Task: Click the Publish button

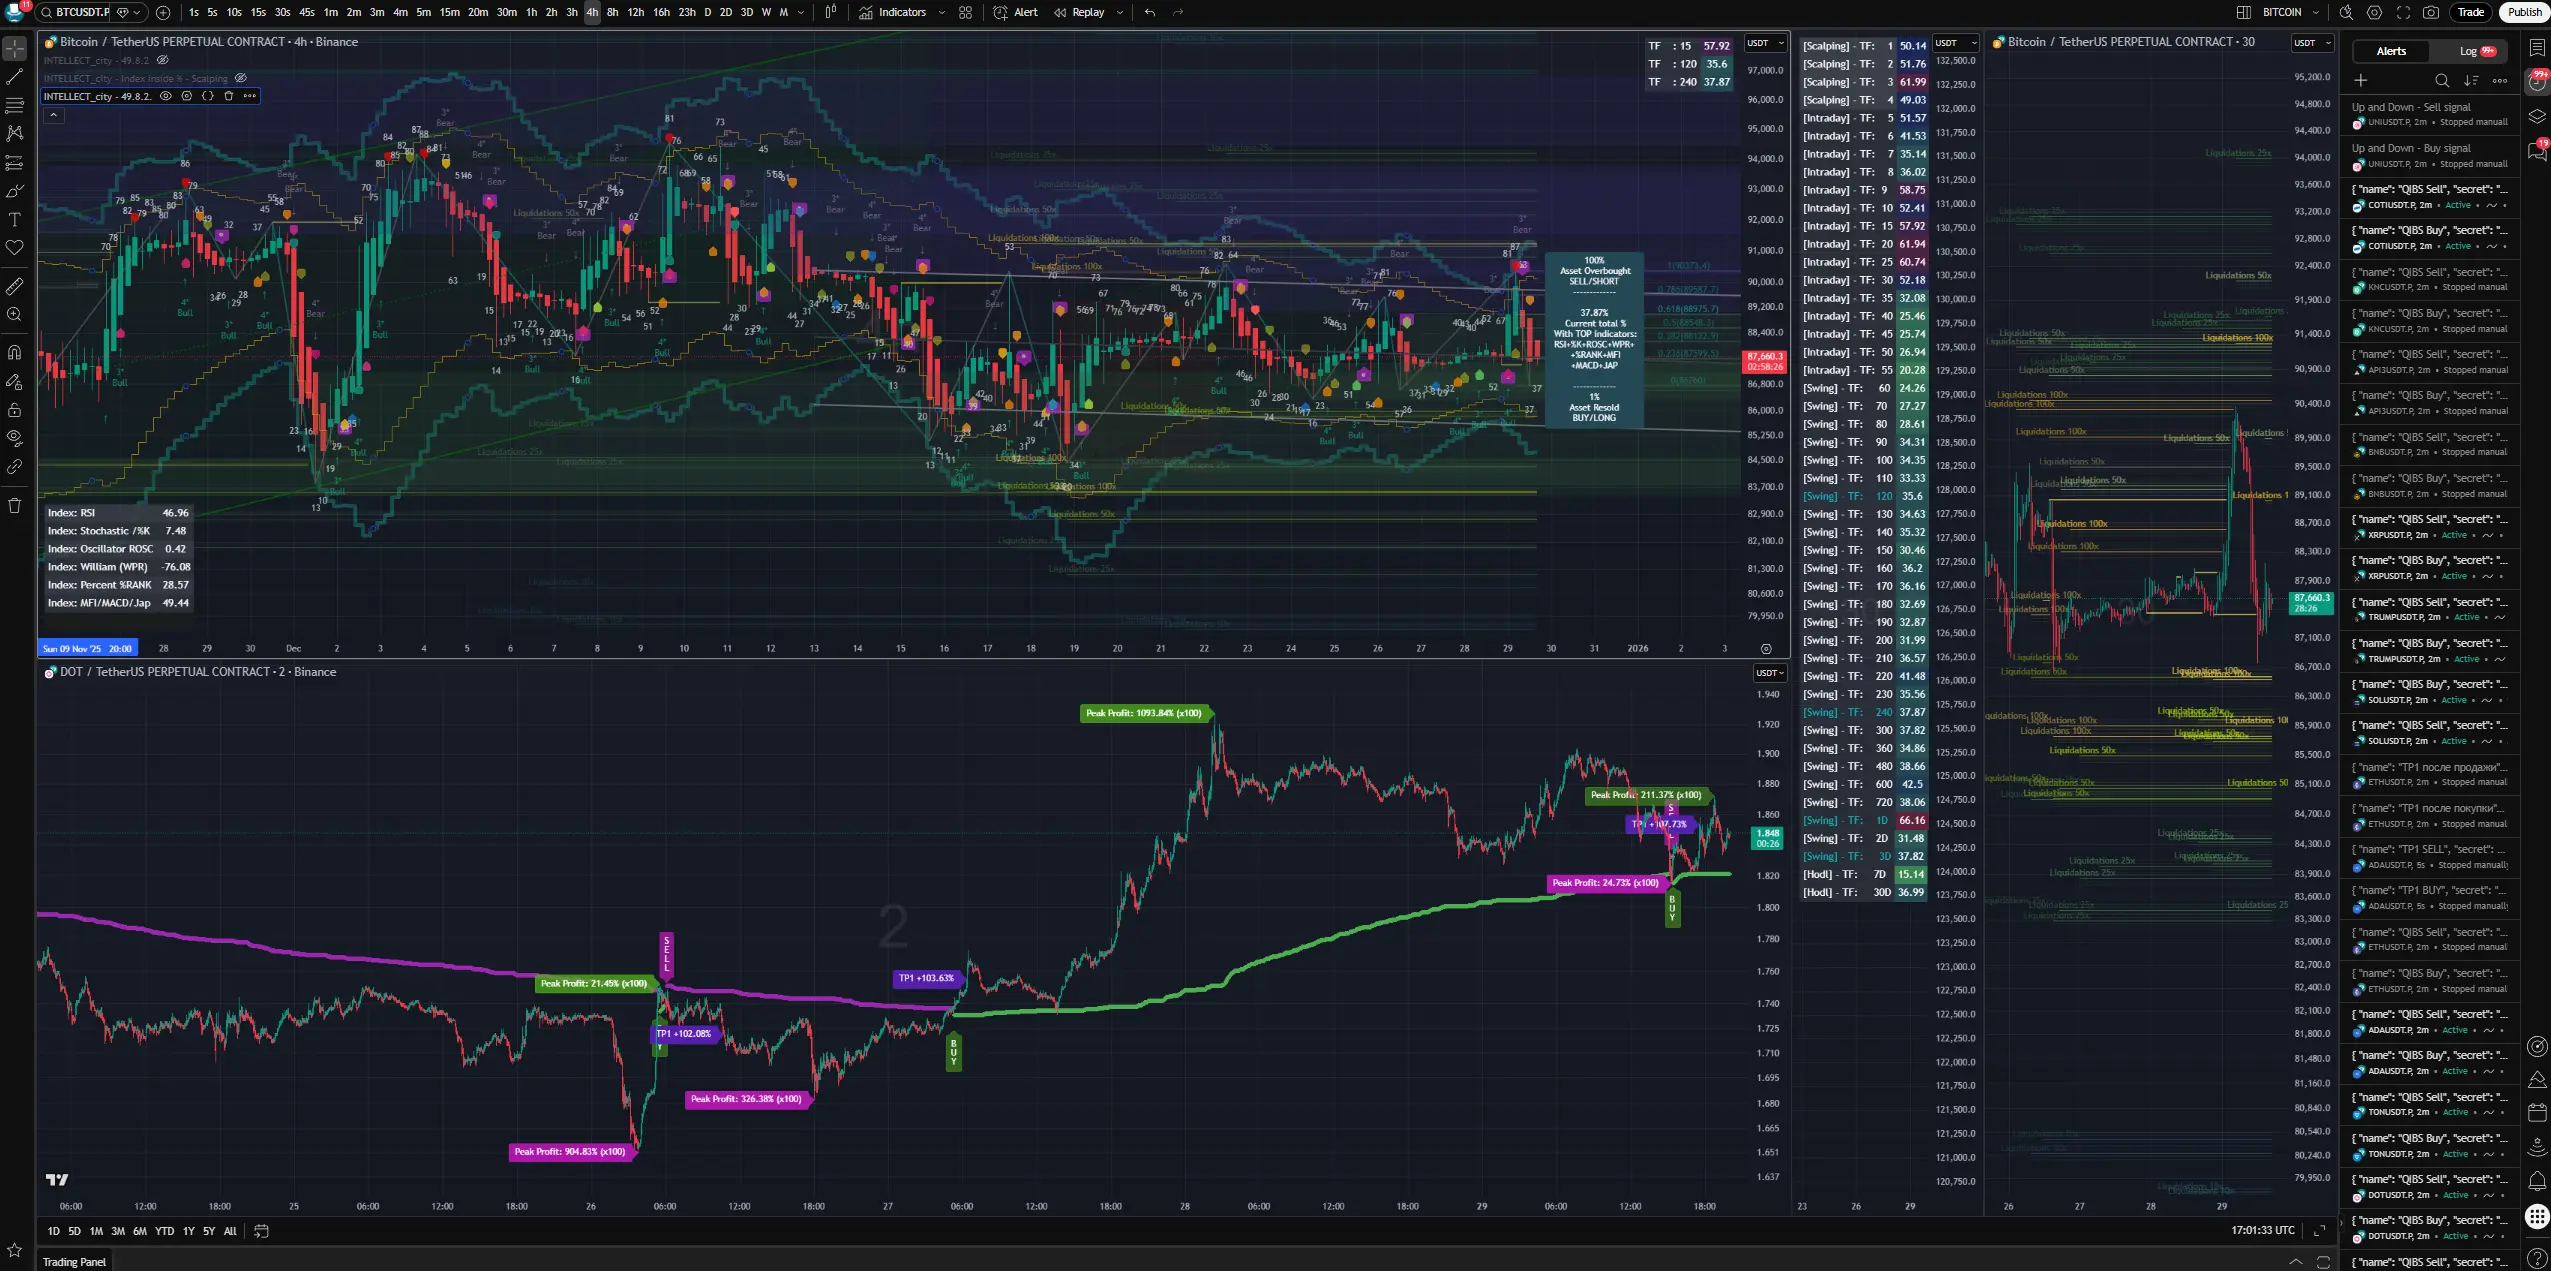Action: pos(2523,12)
